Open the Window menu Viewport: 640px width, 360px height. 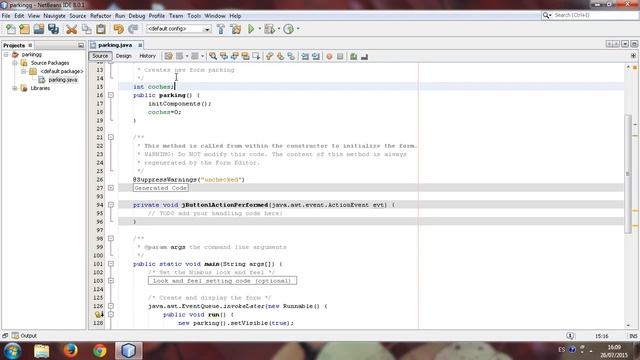click(x=215, y=16)
